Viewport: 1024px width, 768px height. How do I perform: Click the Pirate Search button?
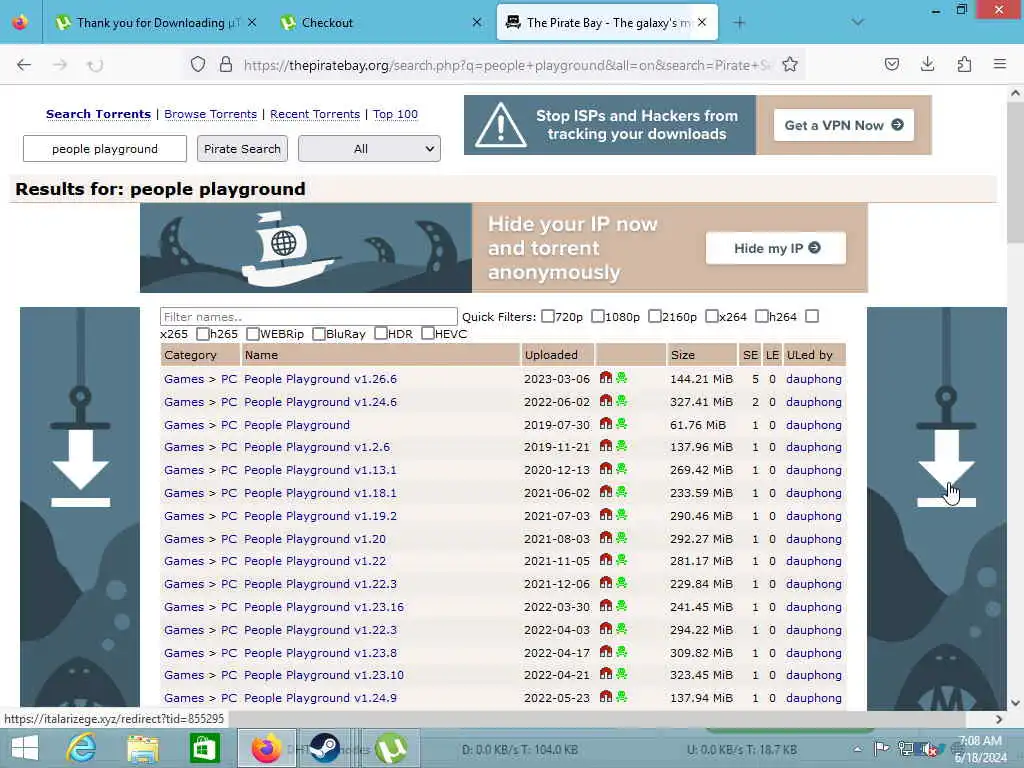click(242, 148)
